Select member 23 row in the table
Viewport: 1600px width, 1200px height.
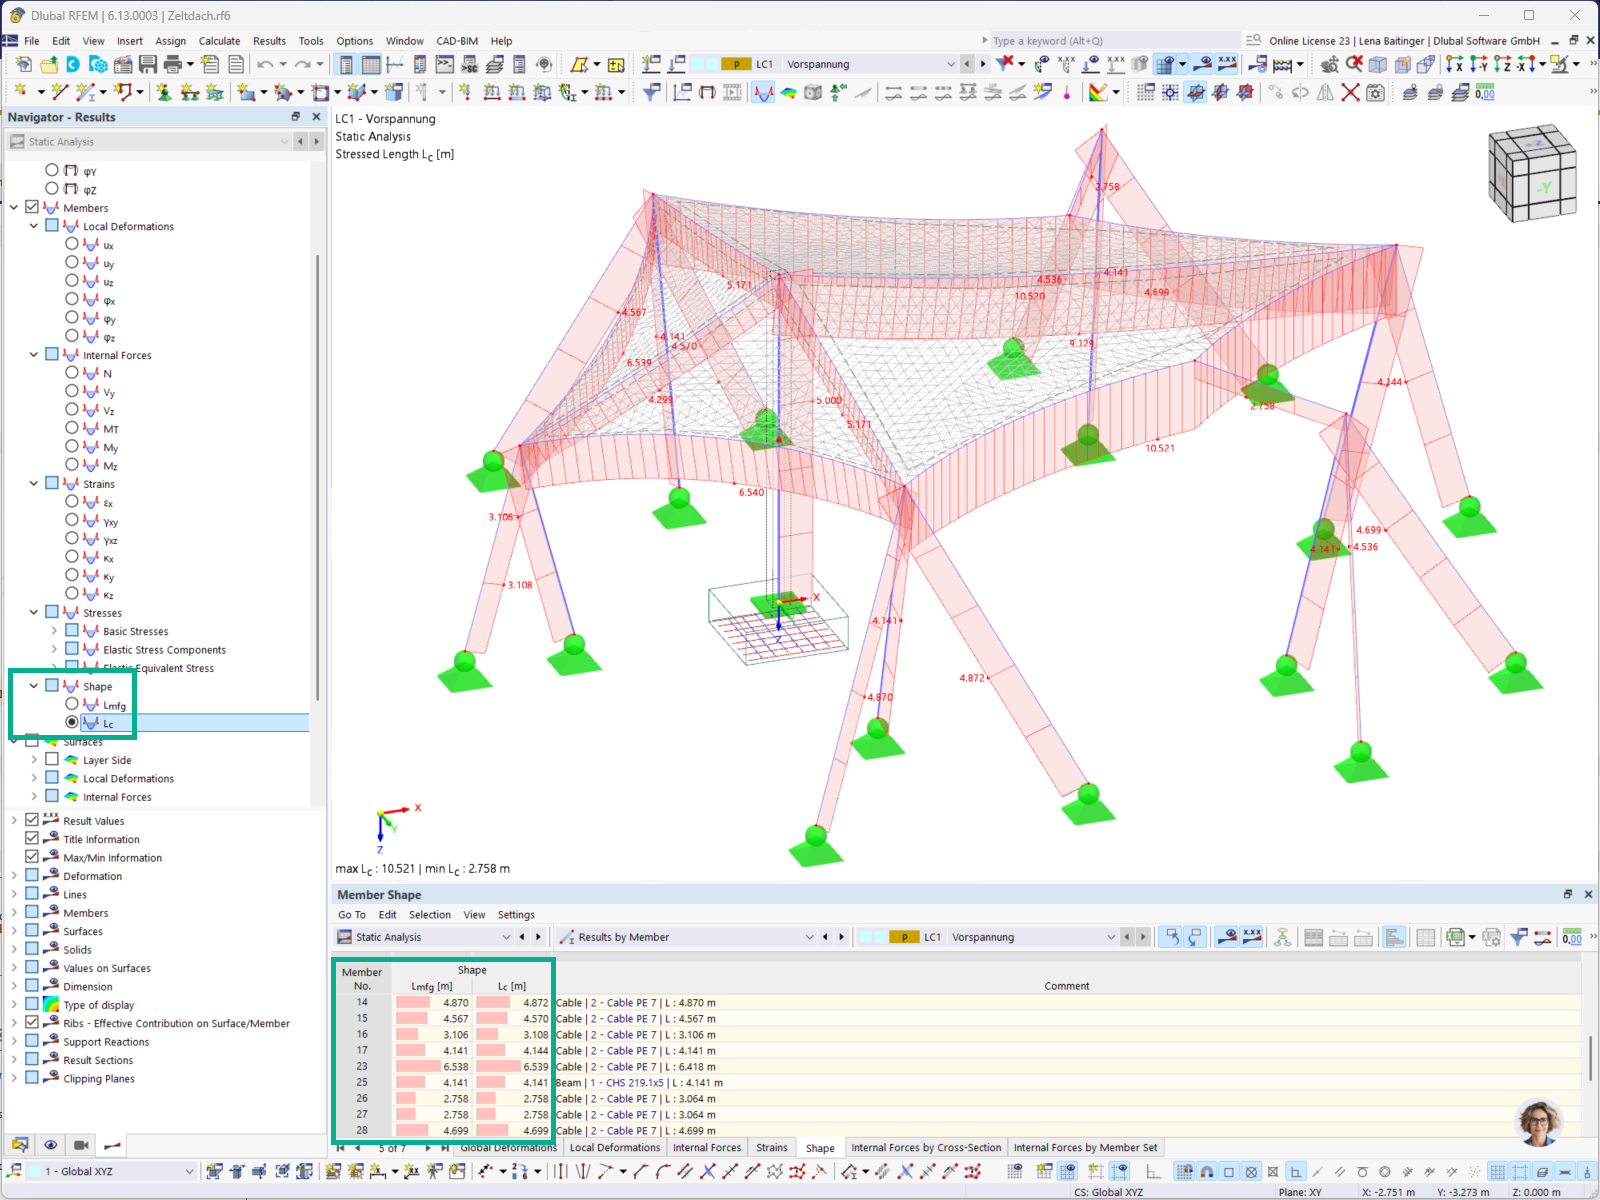[x=957, y=1067]
